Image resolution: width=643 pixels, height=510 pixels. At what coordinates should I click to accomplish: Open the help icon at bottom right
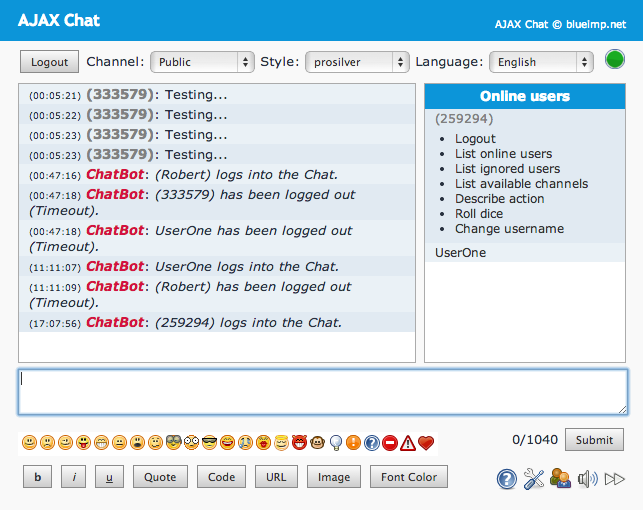point(507,479)
